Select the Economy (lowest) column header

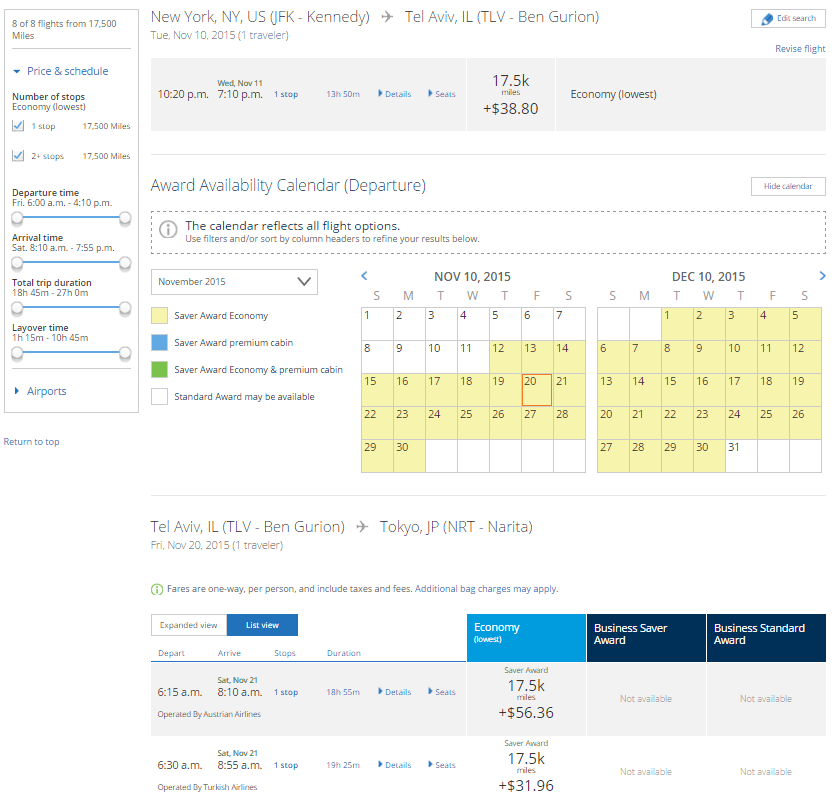coord(526,638)
